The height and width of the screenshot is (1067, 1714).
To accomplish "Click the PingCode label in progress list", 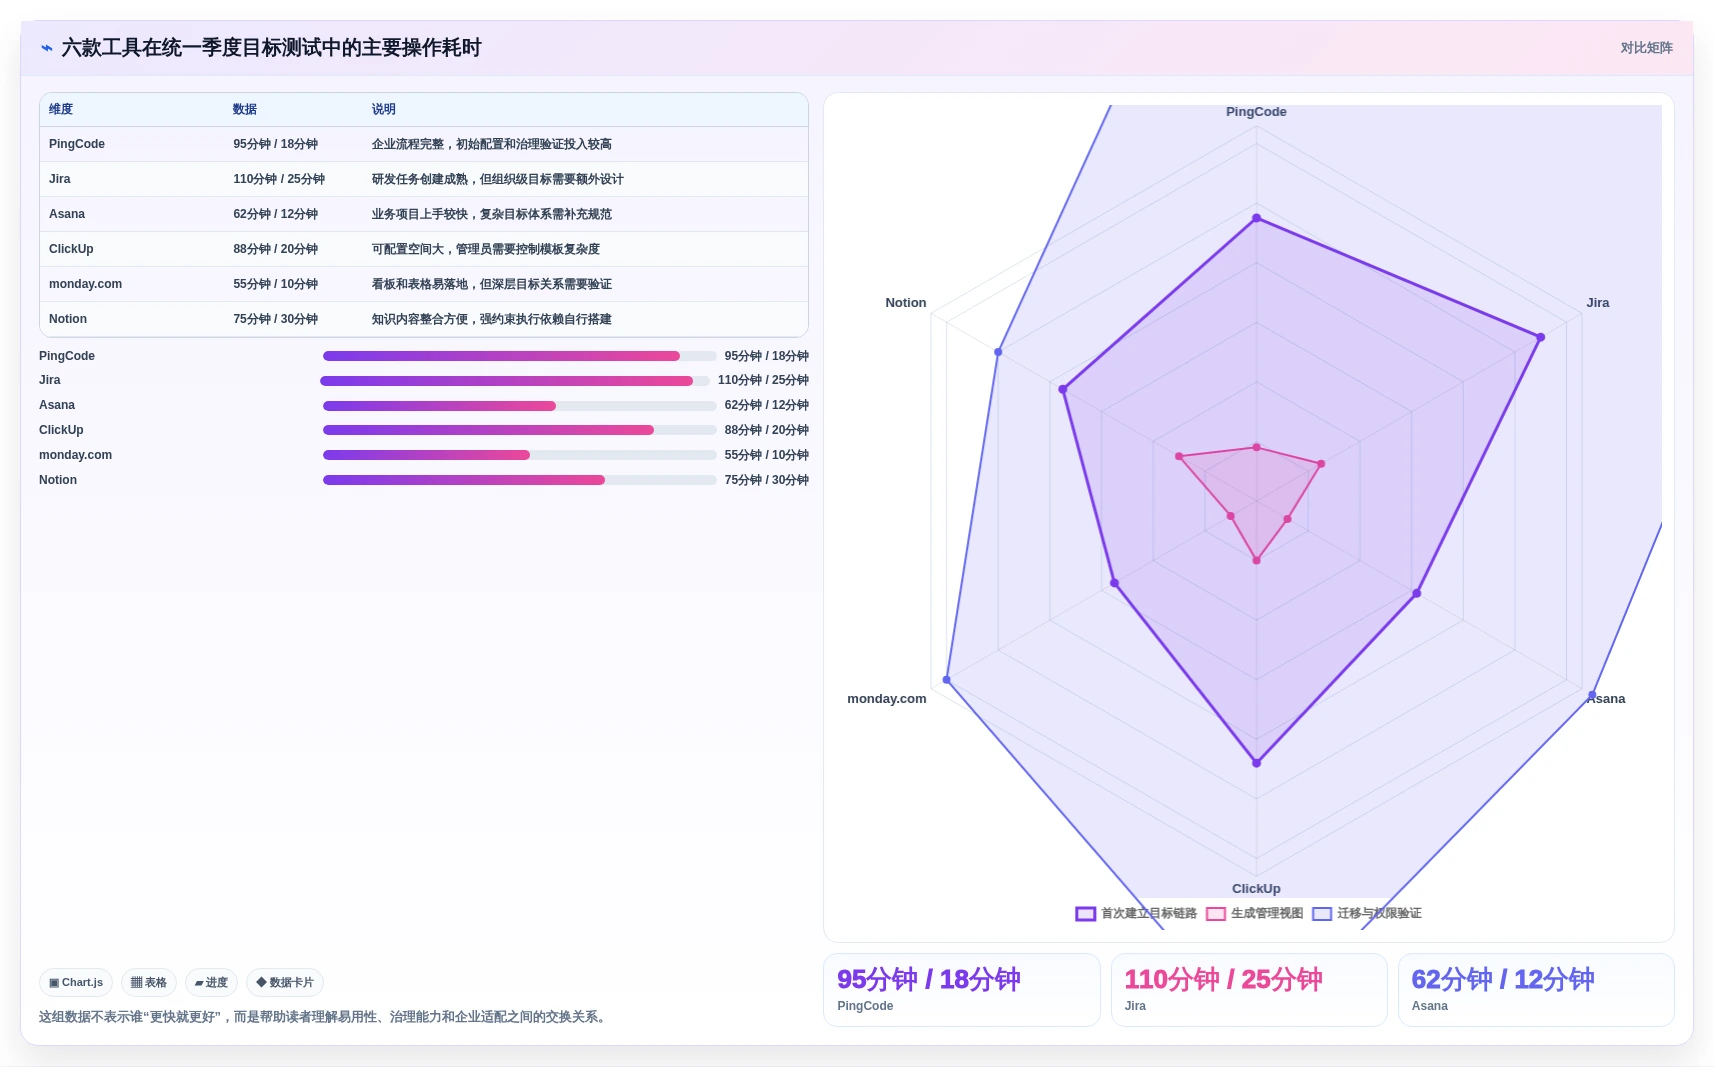I will pyautogui.click(x=67, y=356).
